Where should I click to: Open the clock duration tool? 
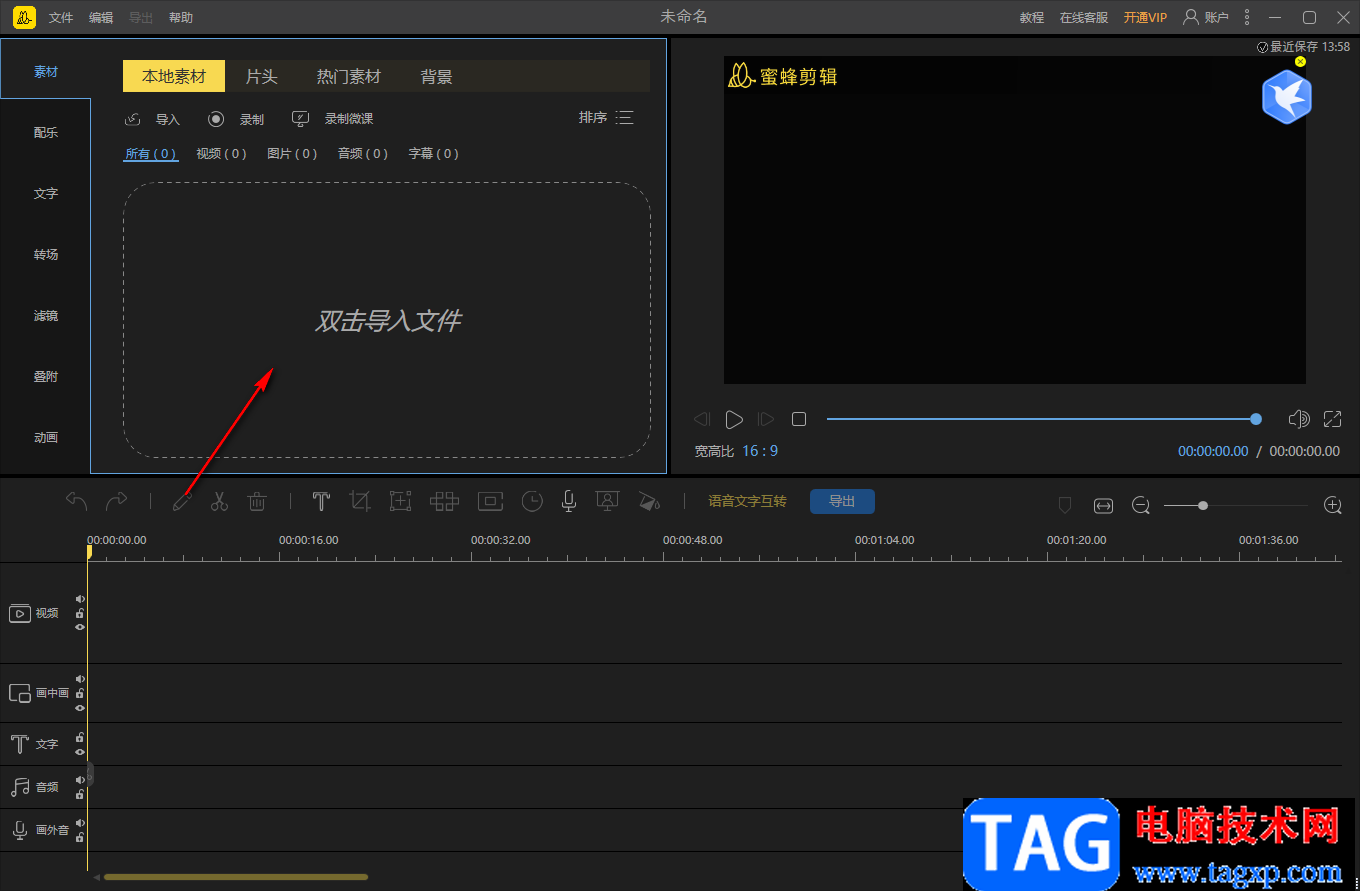click(532, 501)
